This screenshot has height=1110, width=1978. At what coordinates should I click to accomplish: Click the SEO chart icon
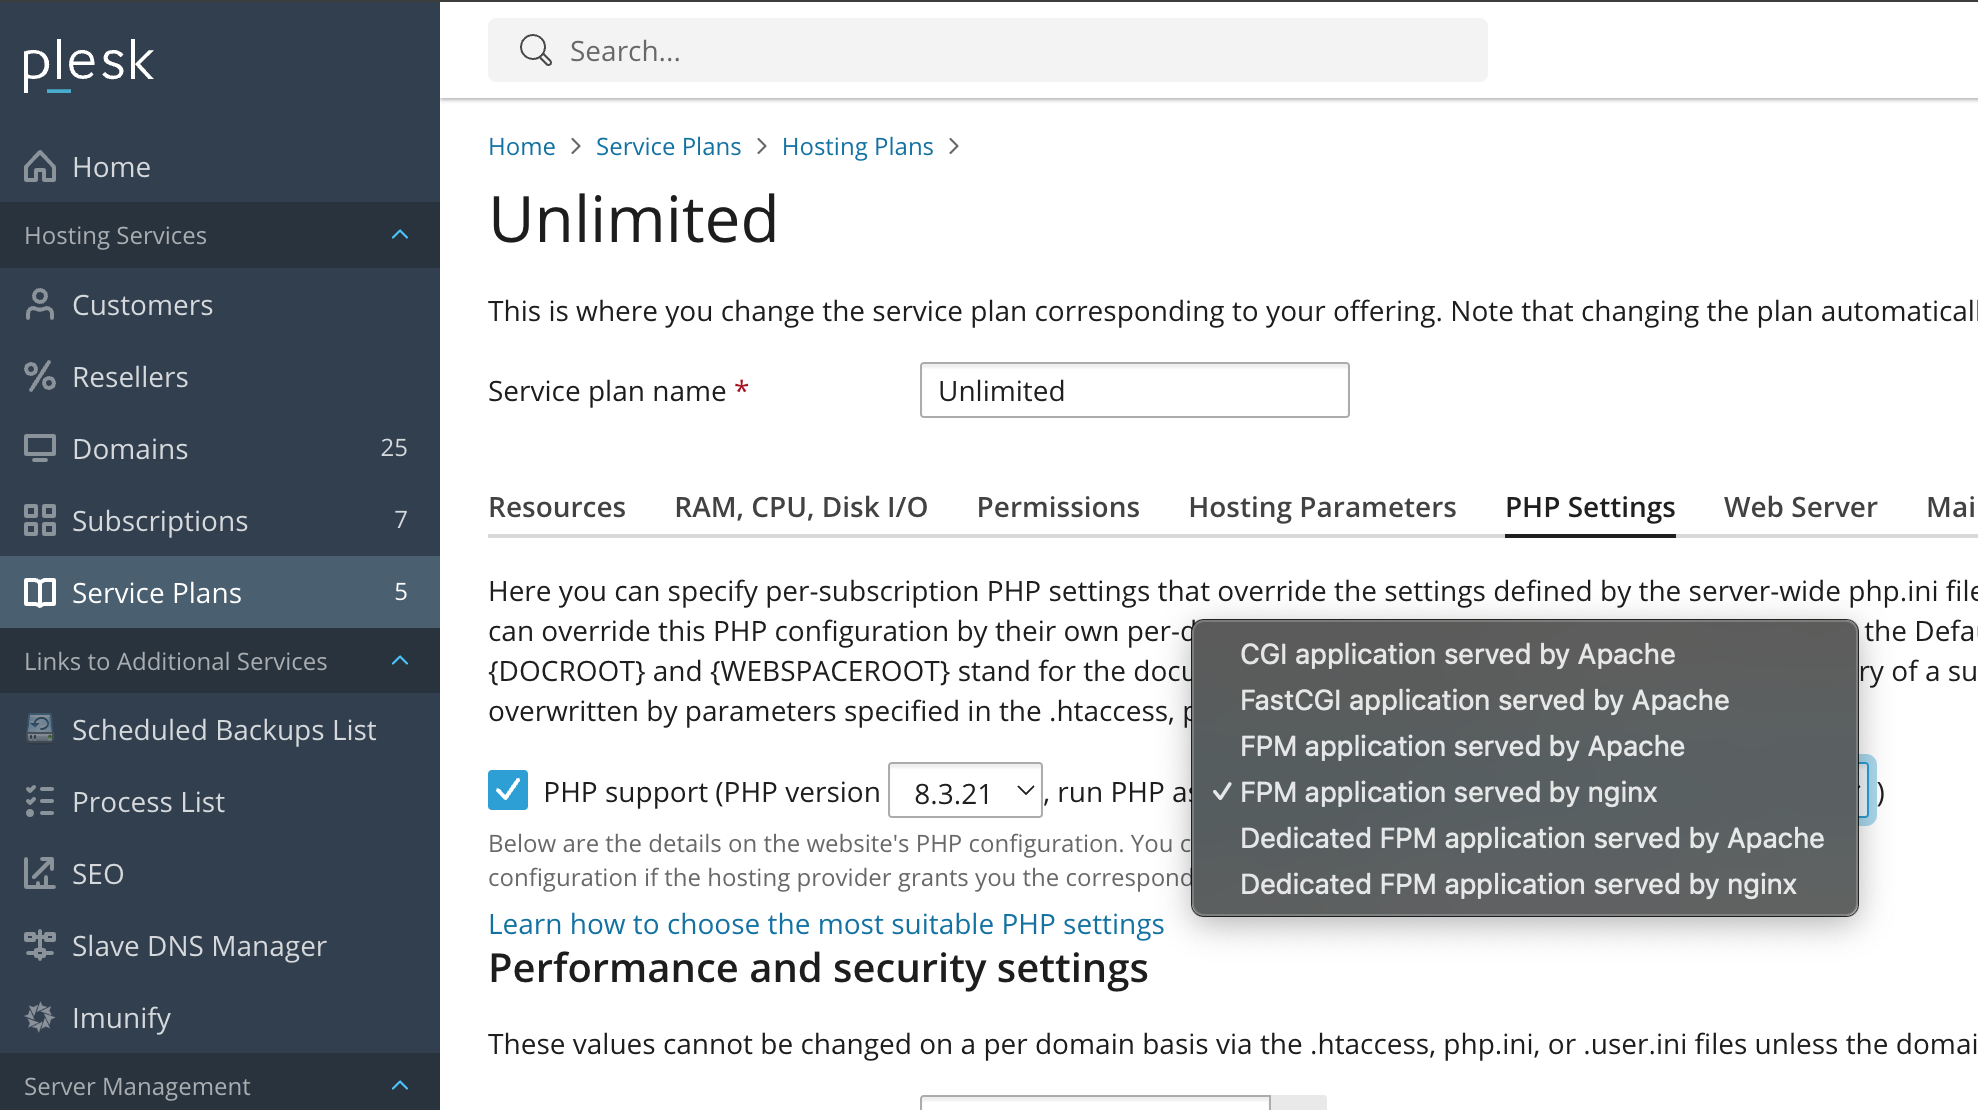pos(40,874)
